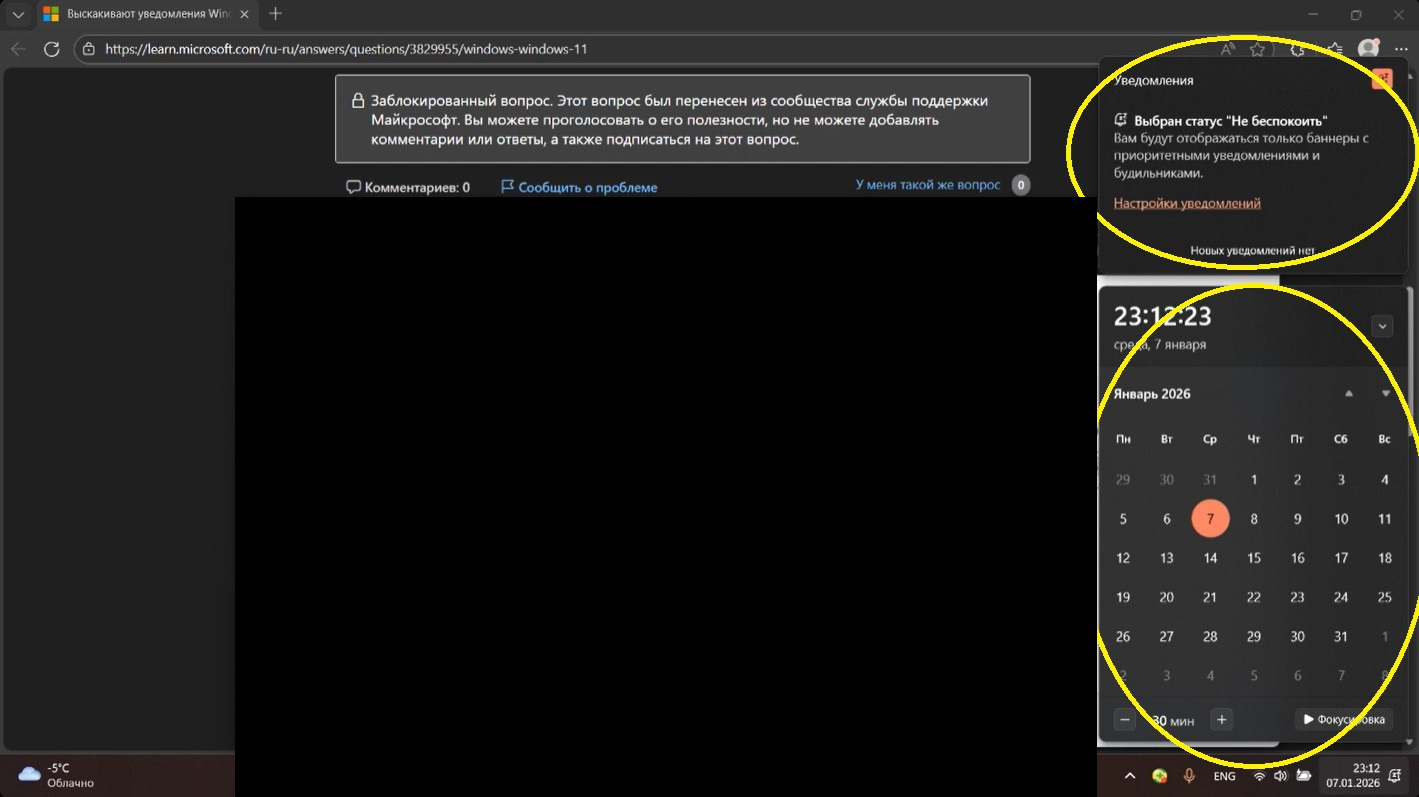
Task: Go to previous month with up arrow
Action: [1349, 394]
